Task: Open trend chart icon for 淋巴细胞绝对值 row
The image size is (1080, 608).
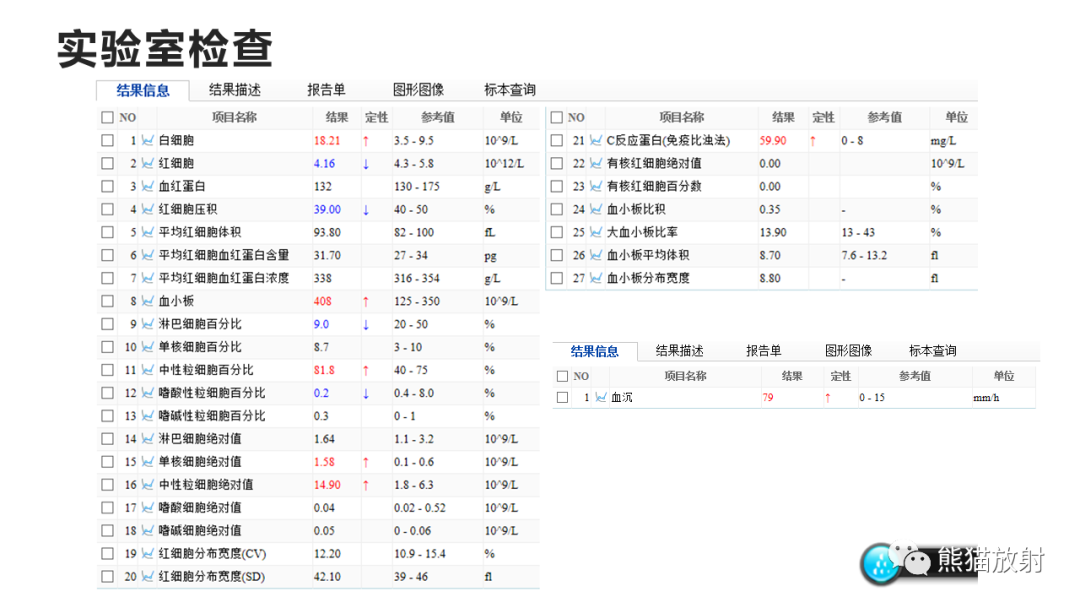Action: [x=147, y=439]
